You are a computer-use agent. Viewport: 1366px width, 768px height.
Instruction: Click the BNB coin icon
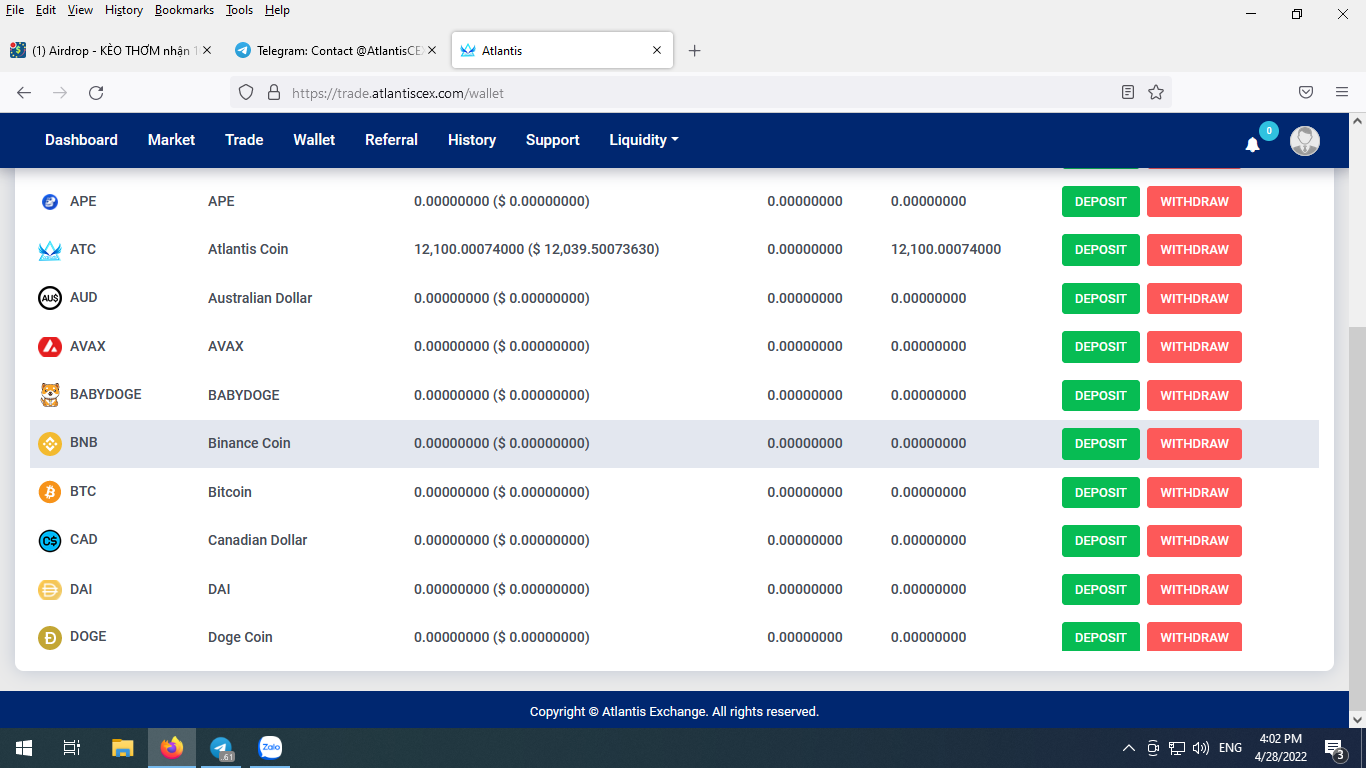point(50,444)
